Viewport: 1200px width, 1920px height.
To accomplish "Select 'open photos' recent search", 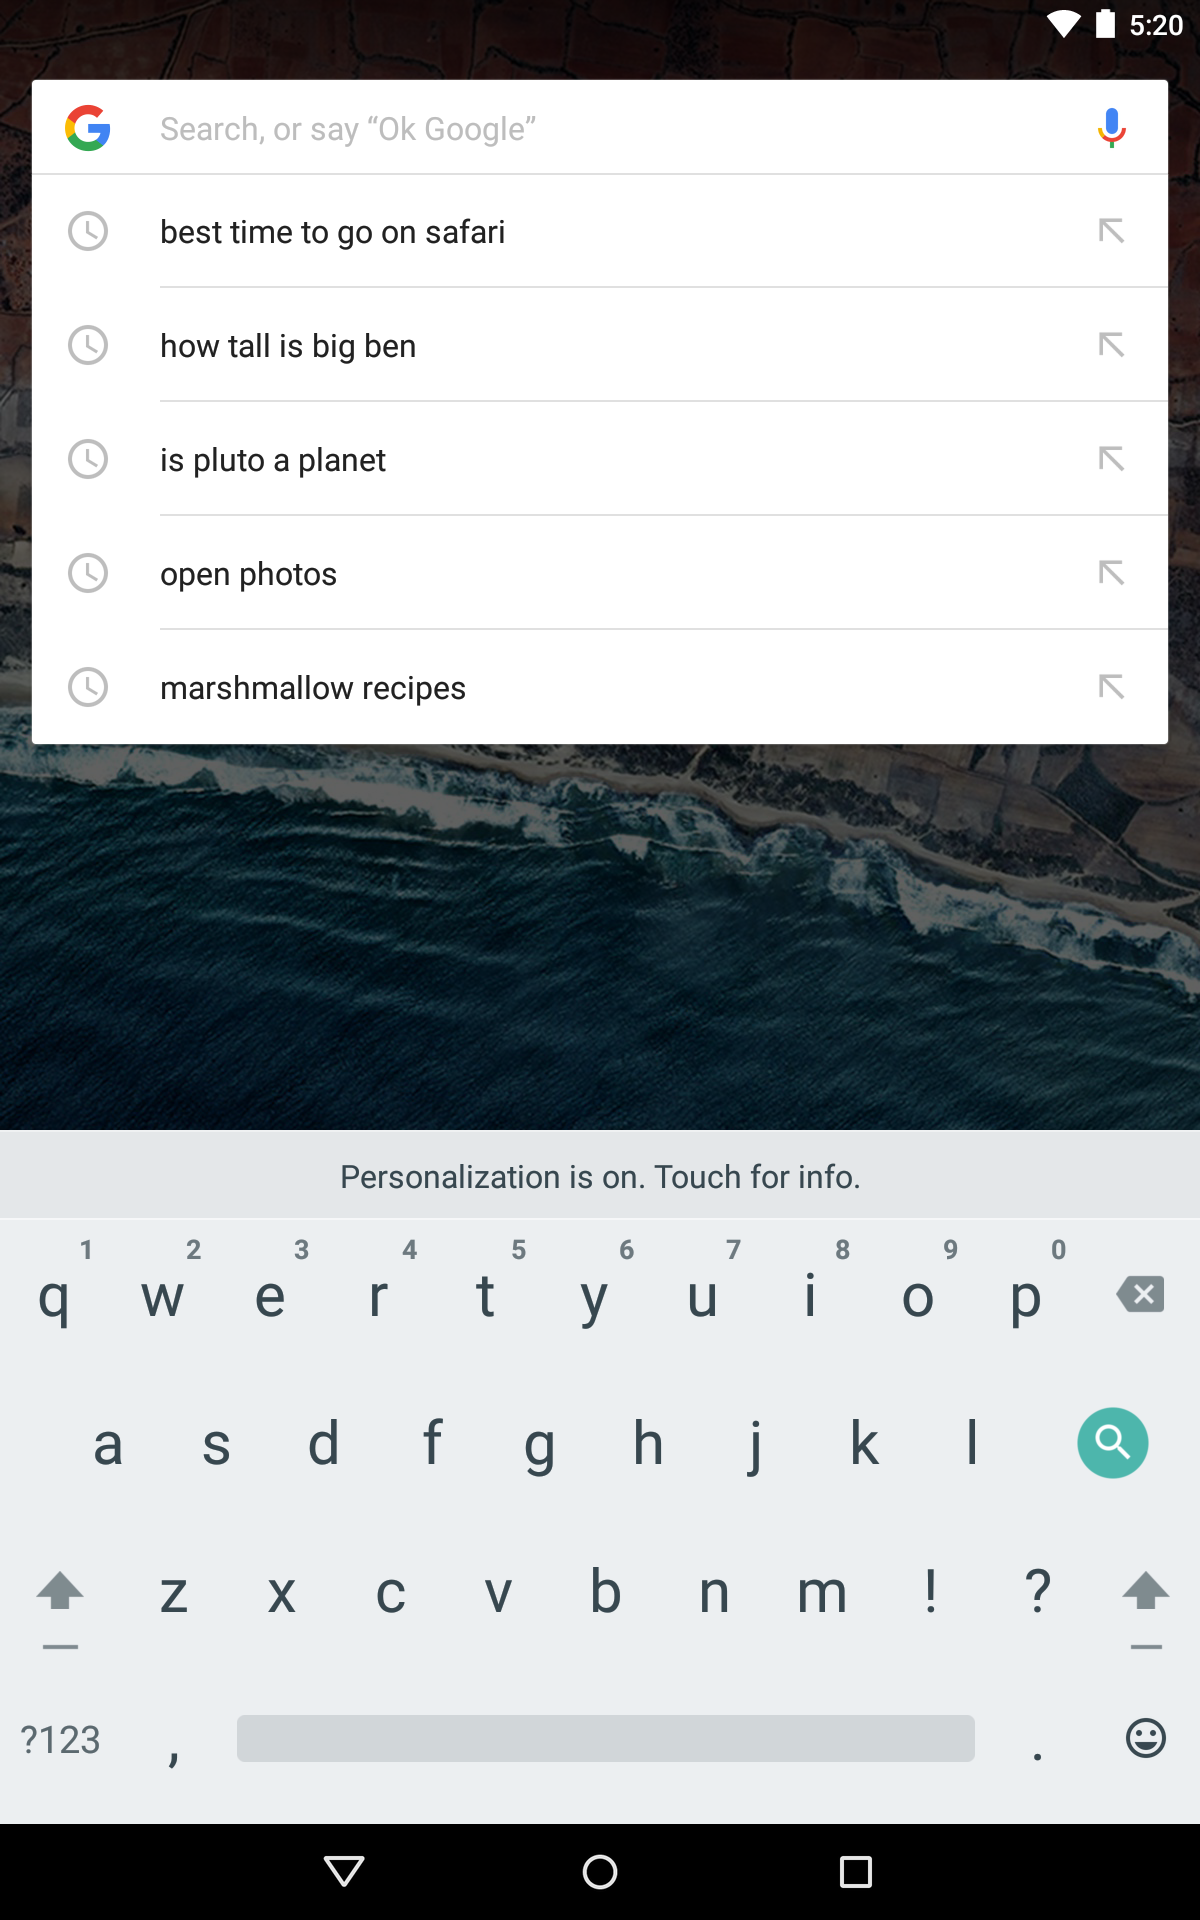I will tap(600, 573).
